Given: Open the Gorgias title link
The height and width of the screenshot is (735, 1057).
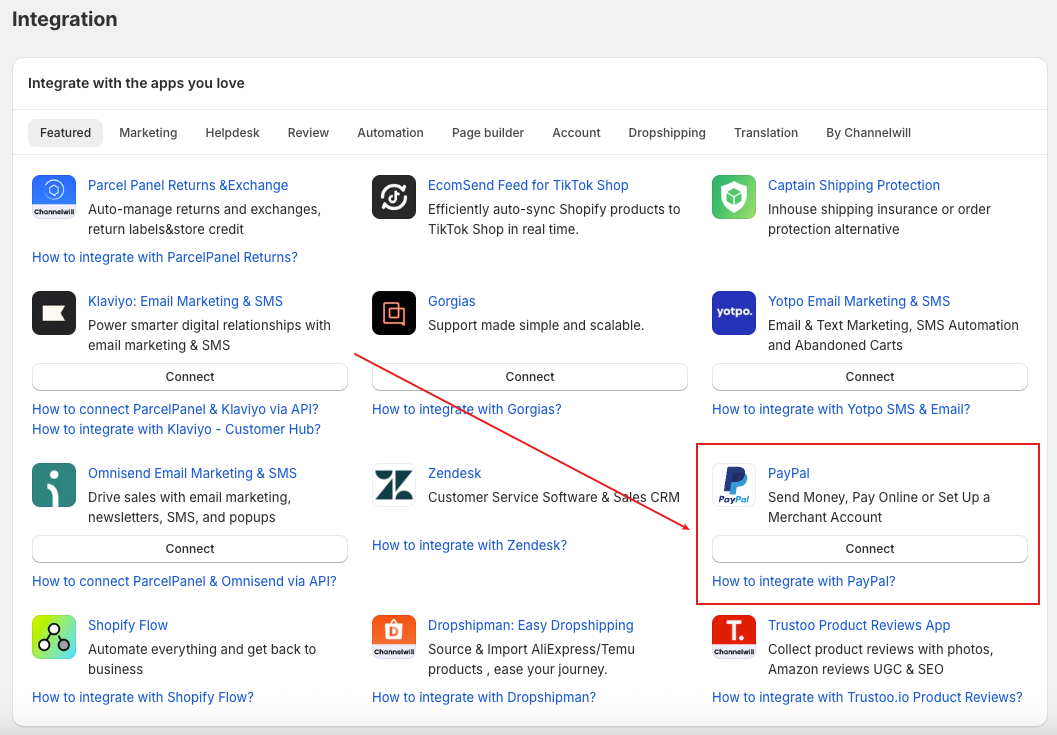Looking at the screenshot, I should click(x=452, y=301).
